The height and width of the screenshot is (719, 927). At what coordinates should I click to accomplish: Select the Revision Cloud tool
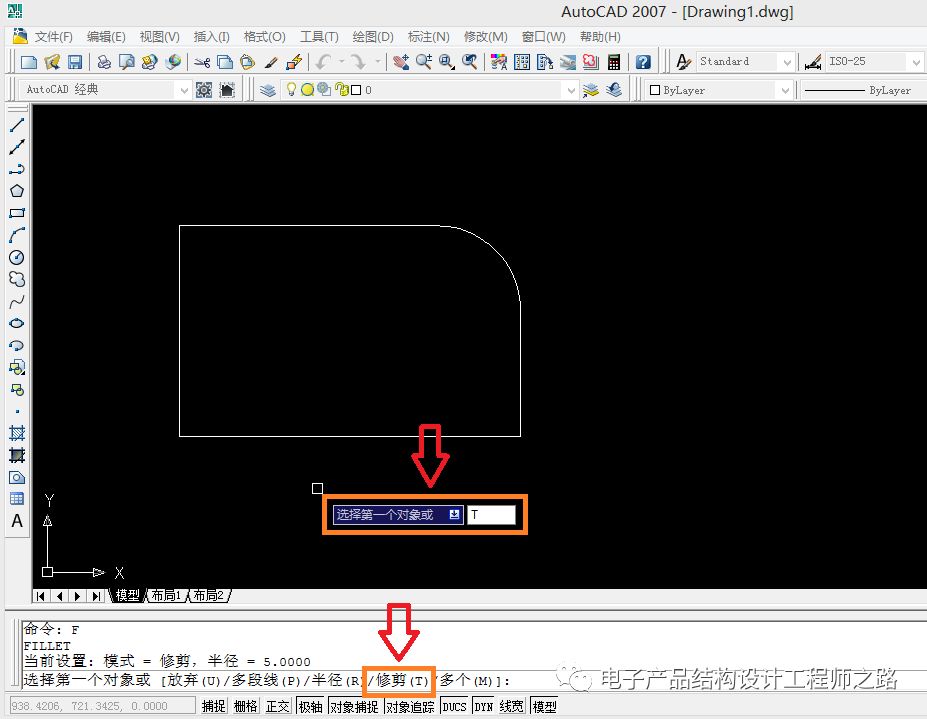17,279
